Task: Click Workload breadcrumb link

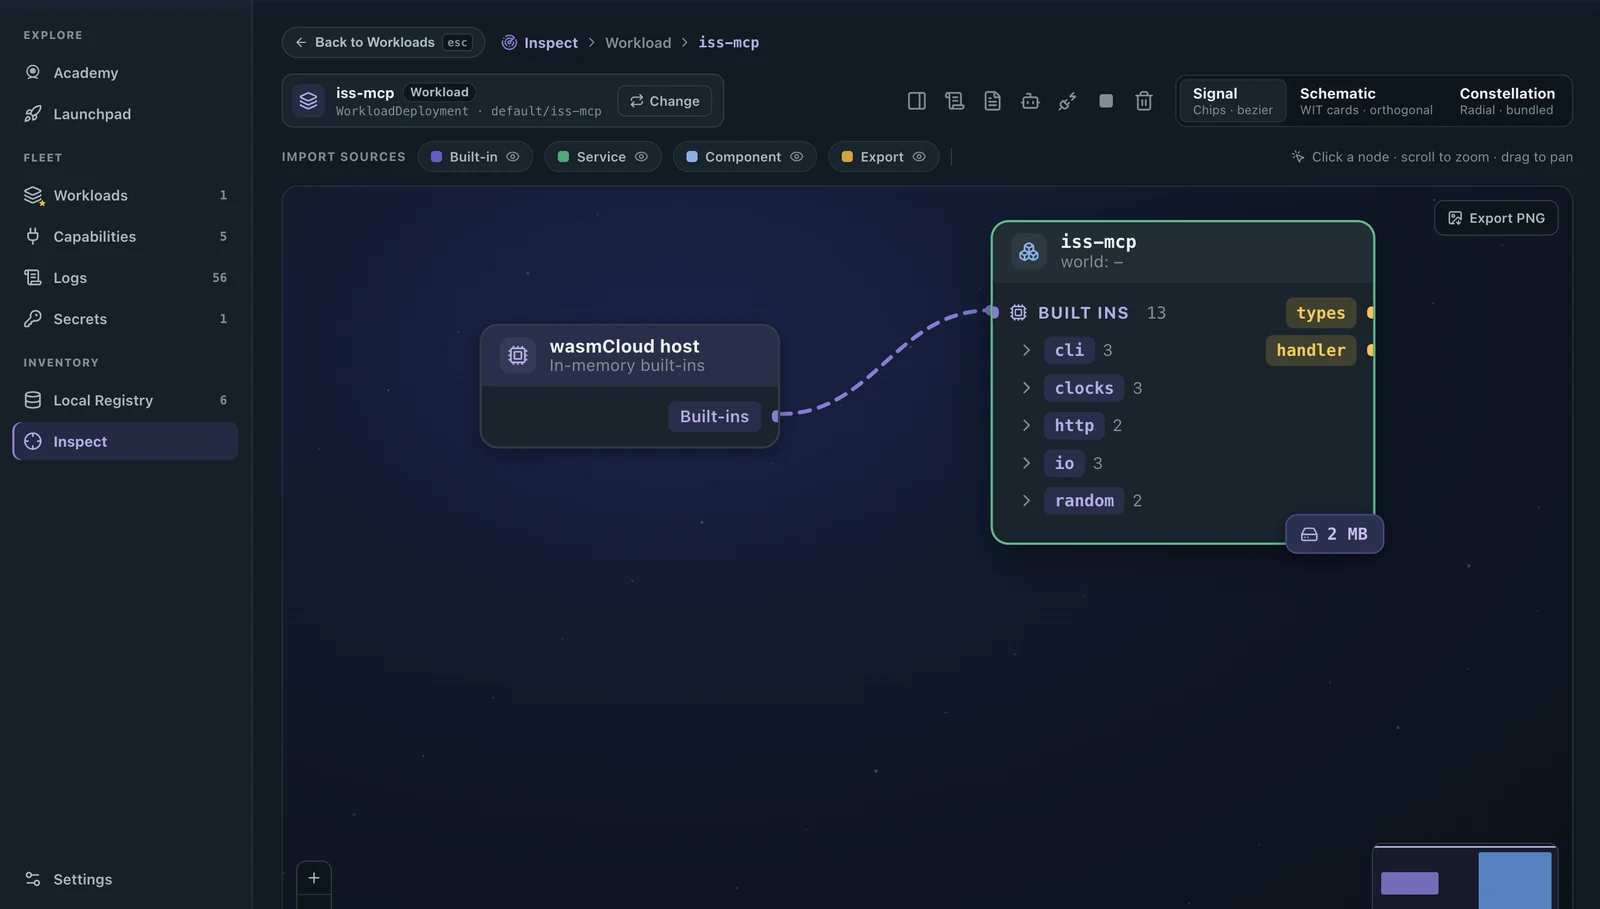Action: (x=638, y=43)
